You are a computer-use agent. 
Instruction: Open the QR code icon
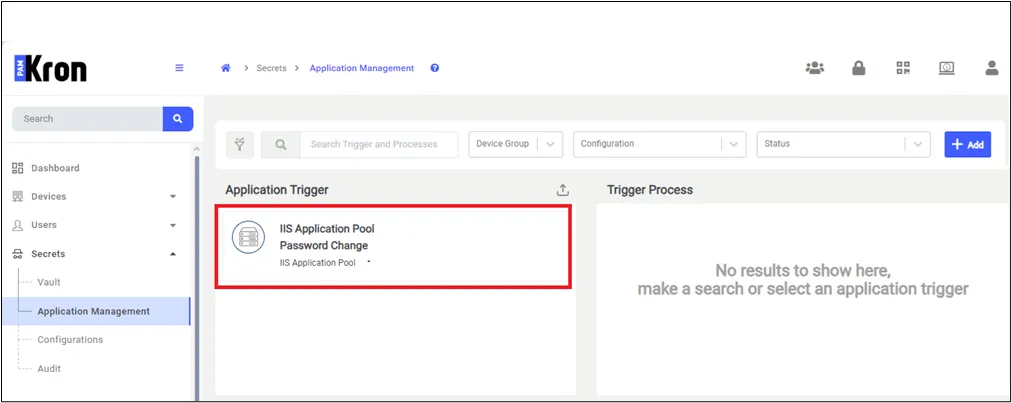(903, 68)
